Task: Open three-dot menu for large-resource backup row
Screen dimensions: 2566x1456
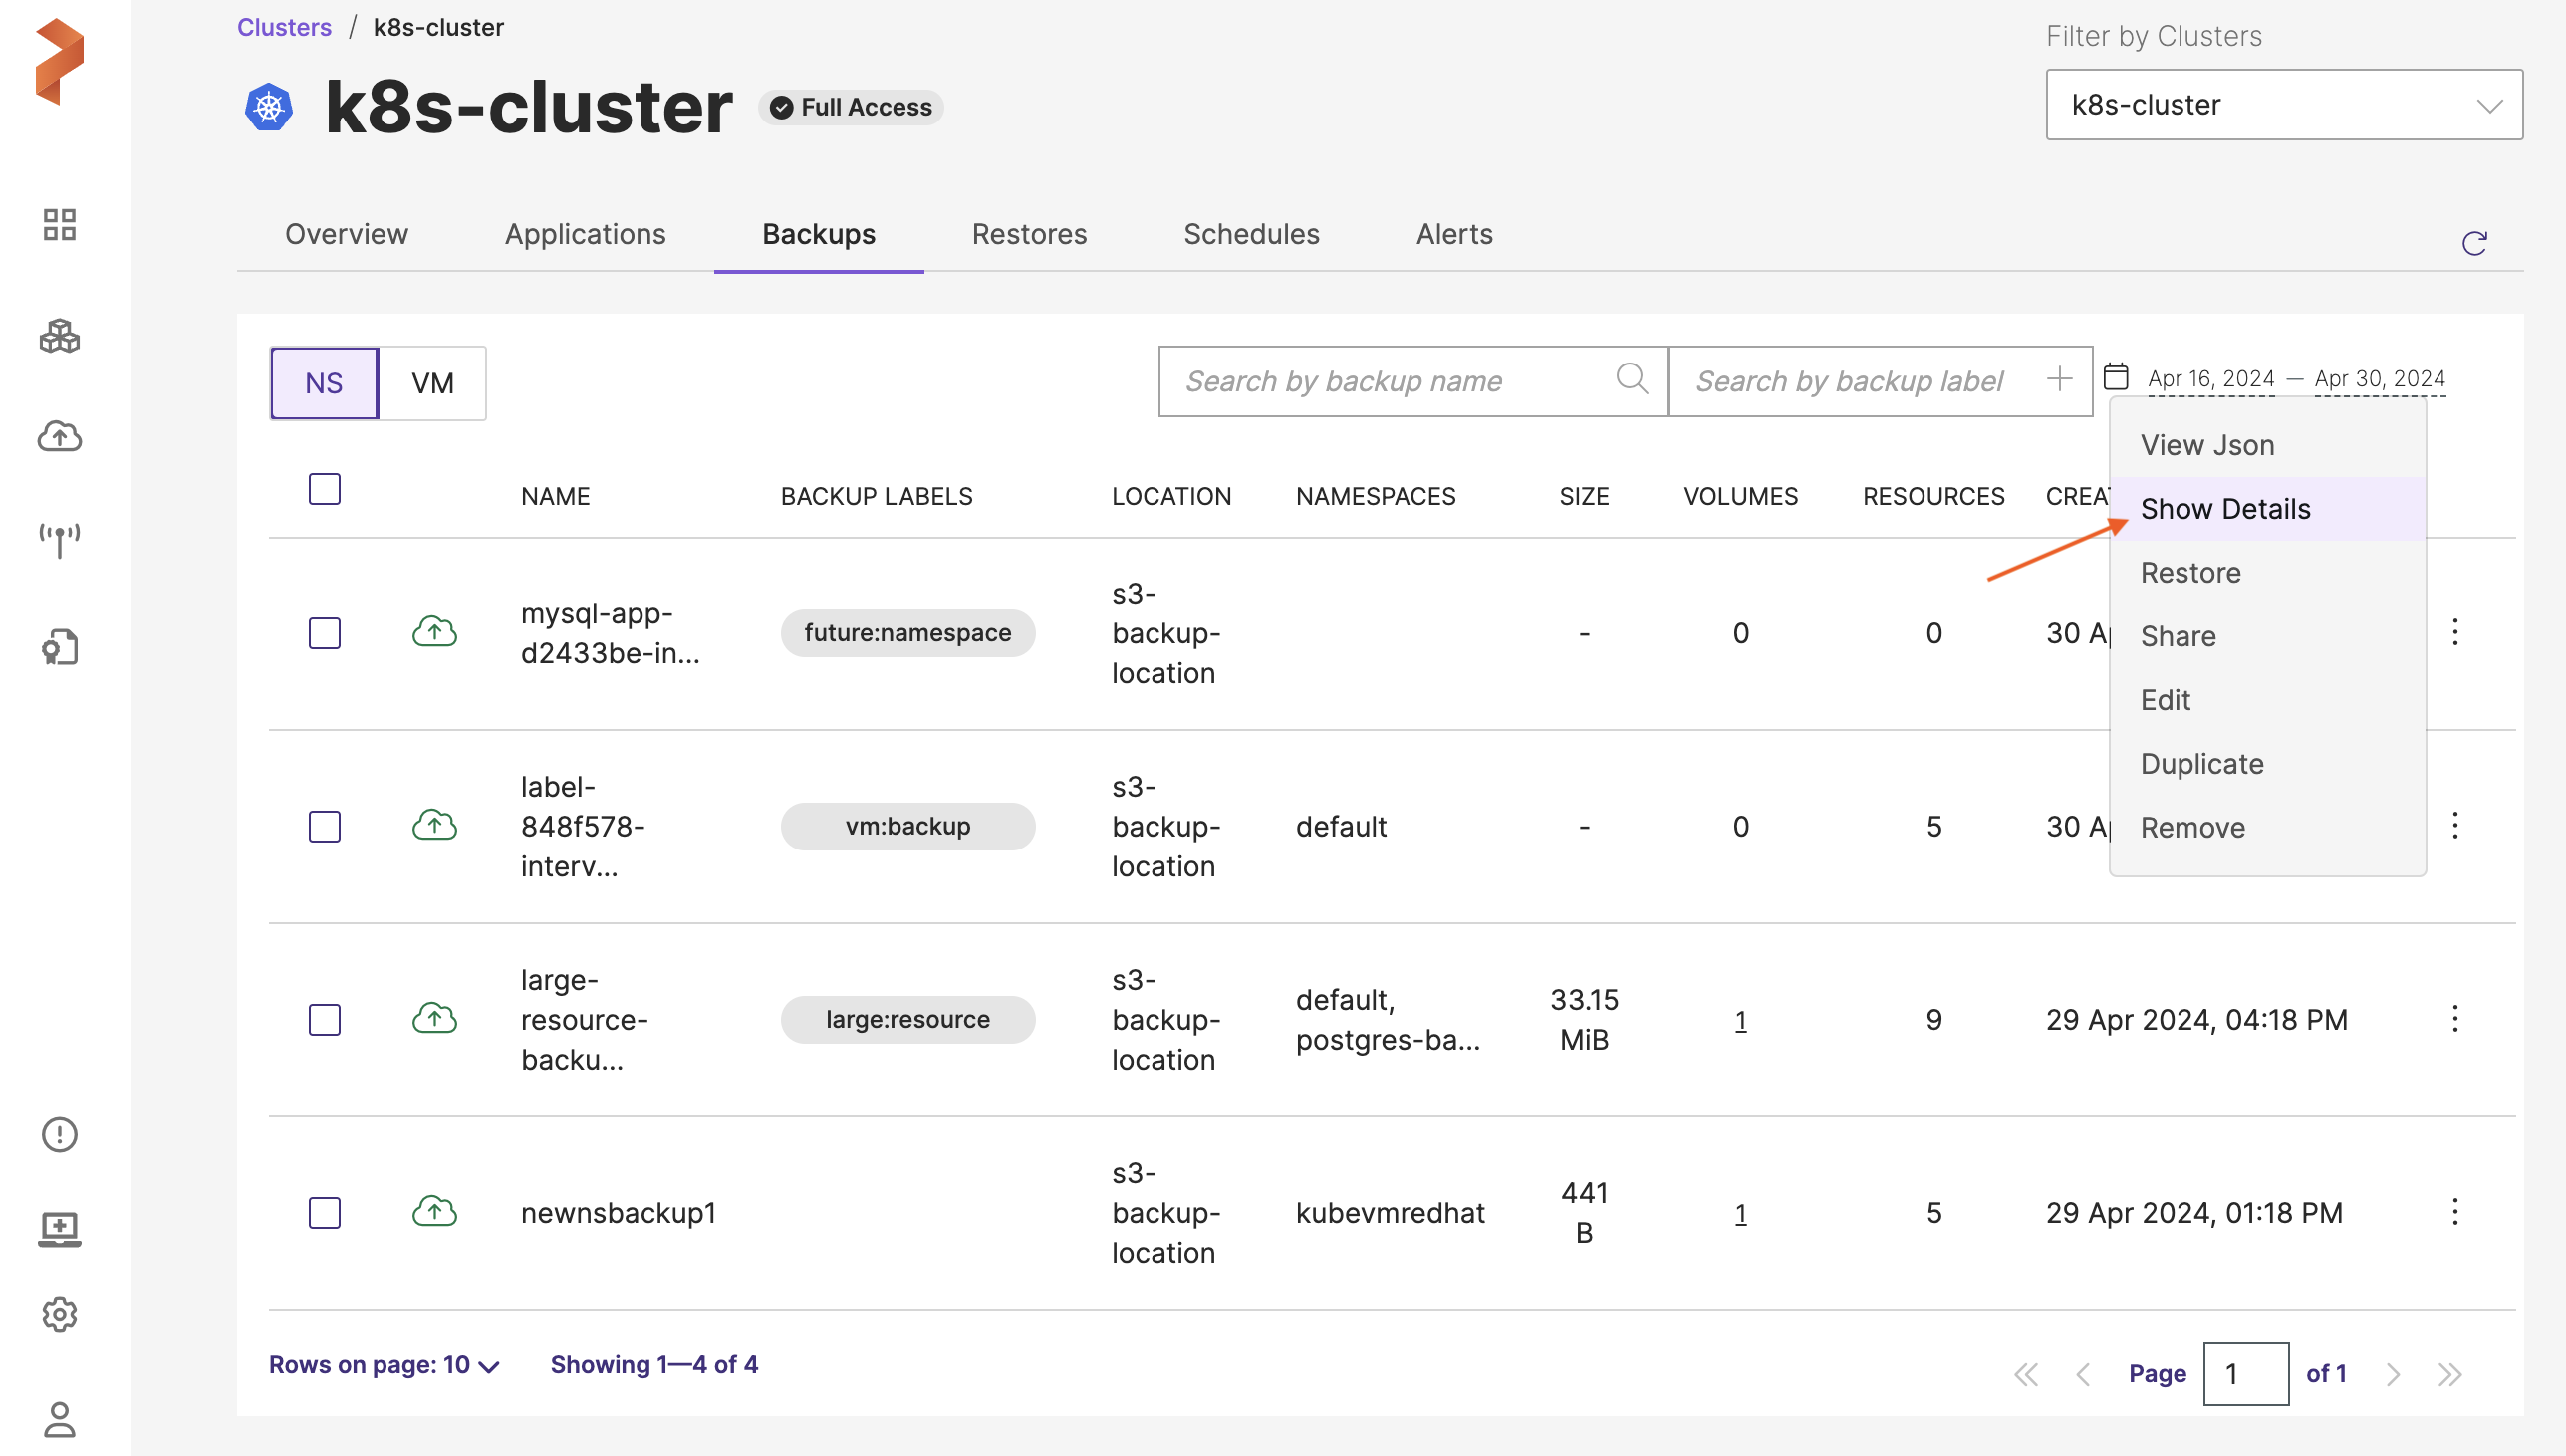Action: pos(2454,1019)
